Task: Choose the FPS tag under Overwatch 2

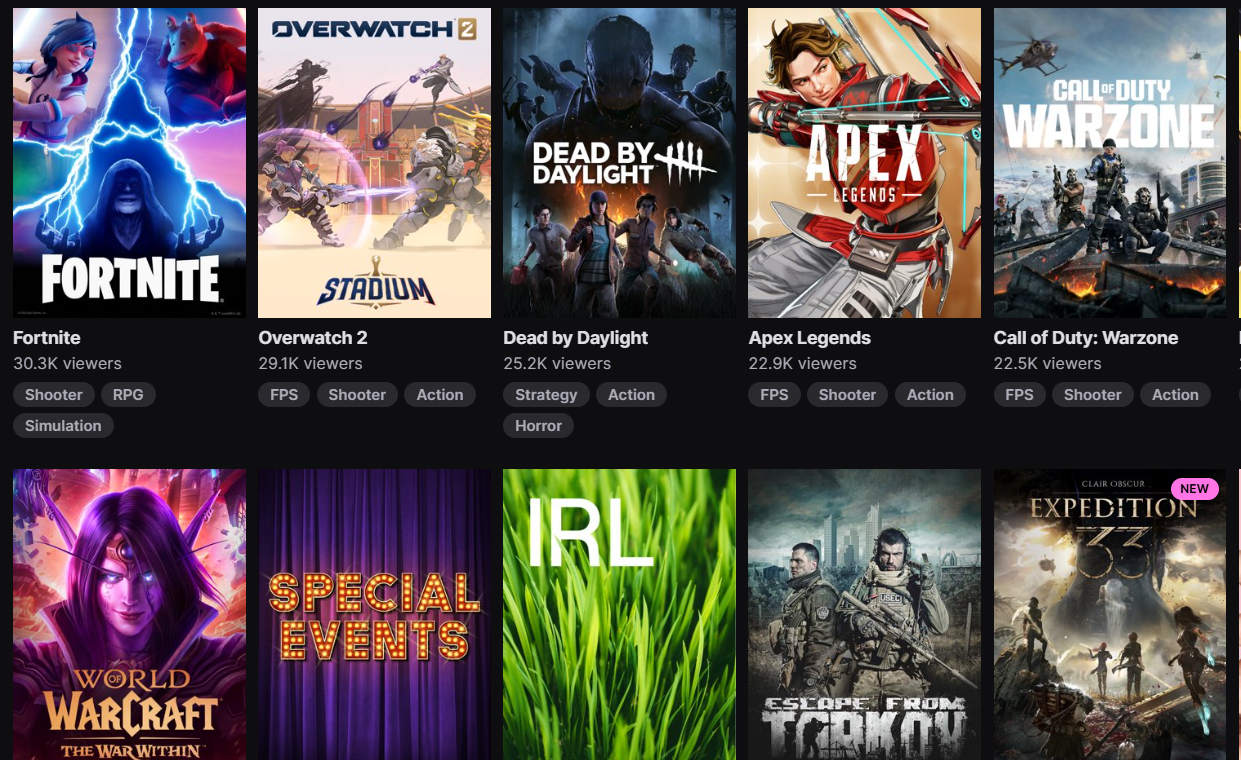Action: click(x=284, y=395)
